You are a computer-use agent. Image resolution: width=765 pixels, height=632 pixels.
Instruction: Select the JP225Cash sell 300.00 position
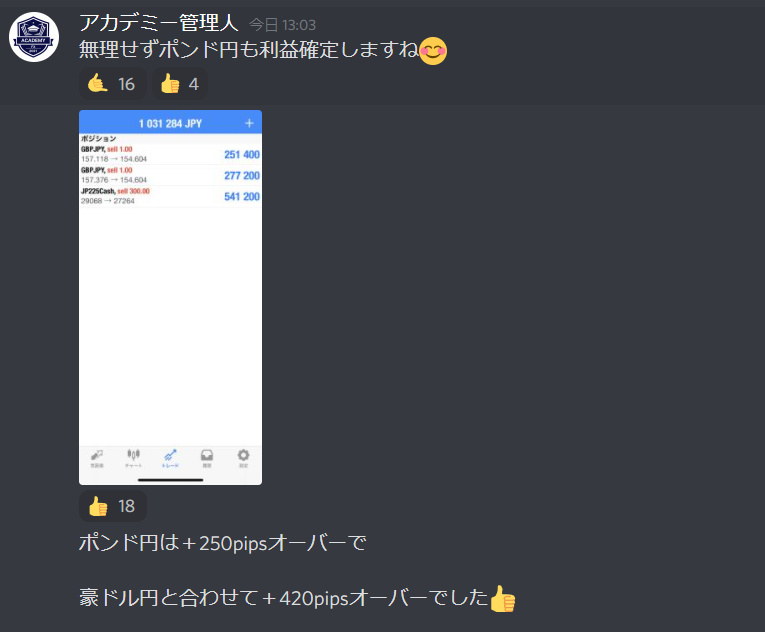pyautogui.click(x=170, y=196)
